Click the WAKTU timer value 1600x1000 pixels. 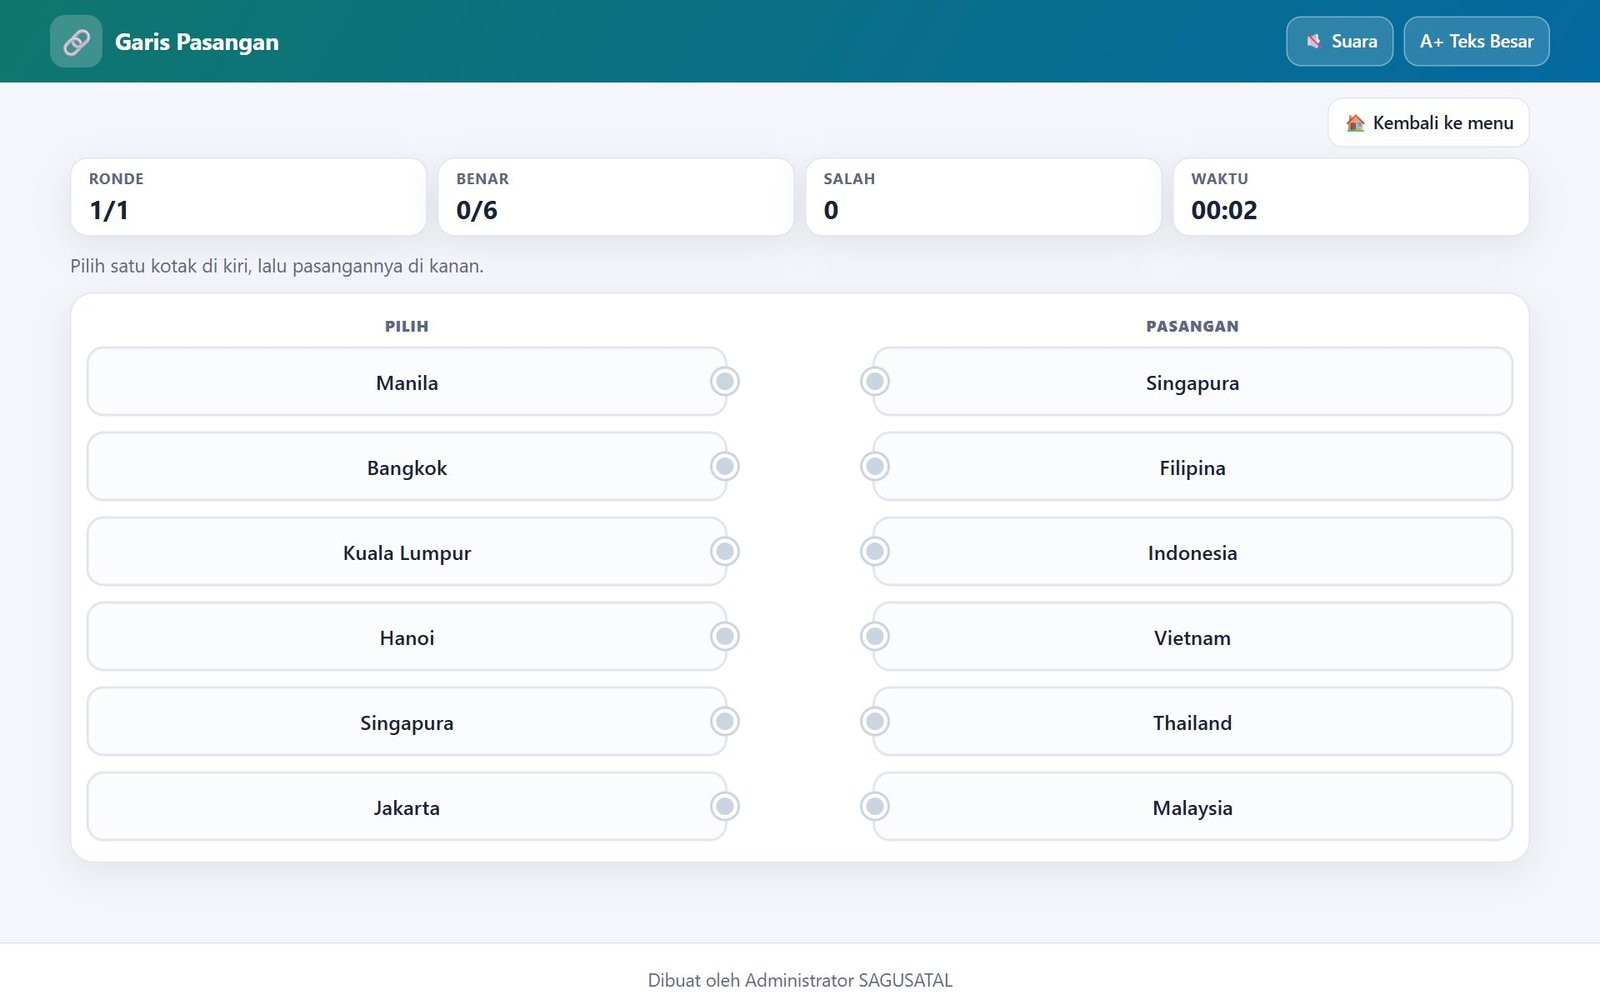click(x=1224, y=210)
